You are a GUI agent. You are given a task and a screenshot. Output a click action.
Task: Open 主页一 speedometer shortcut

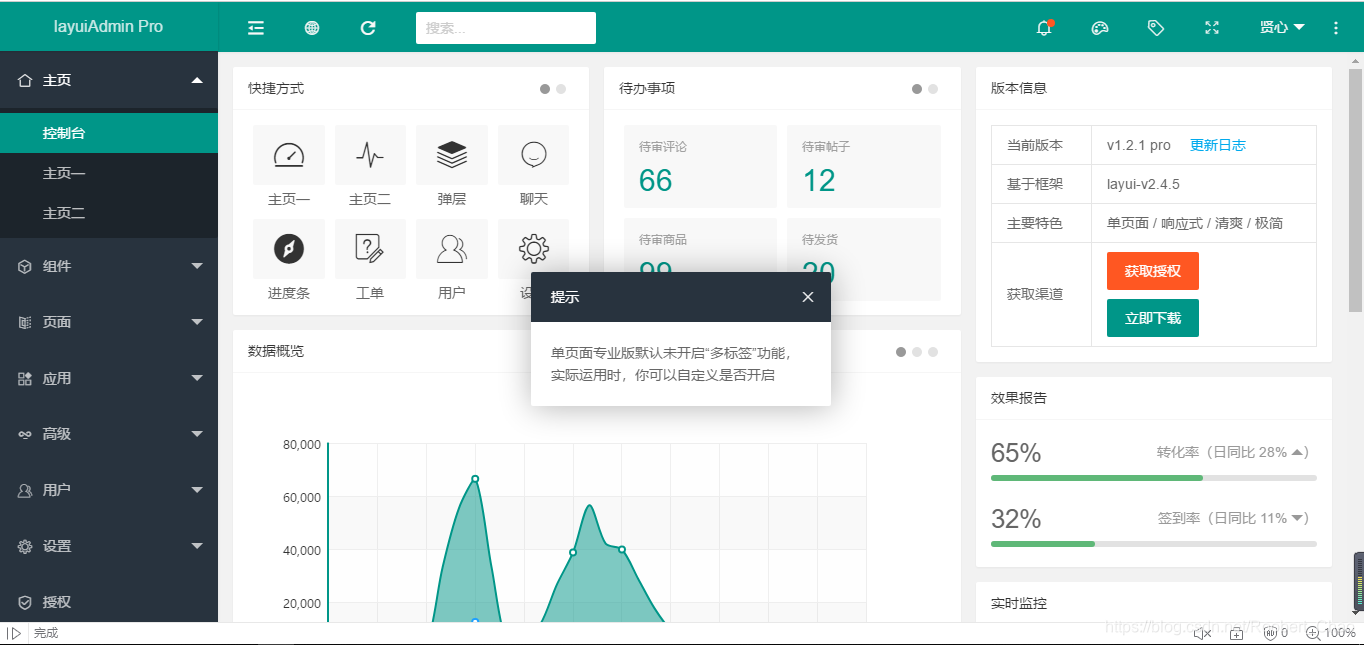(x=289, y=155)
